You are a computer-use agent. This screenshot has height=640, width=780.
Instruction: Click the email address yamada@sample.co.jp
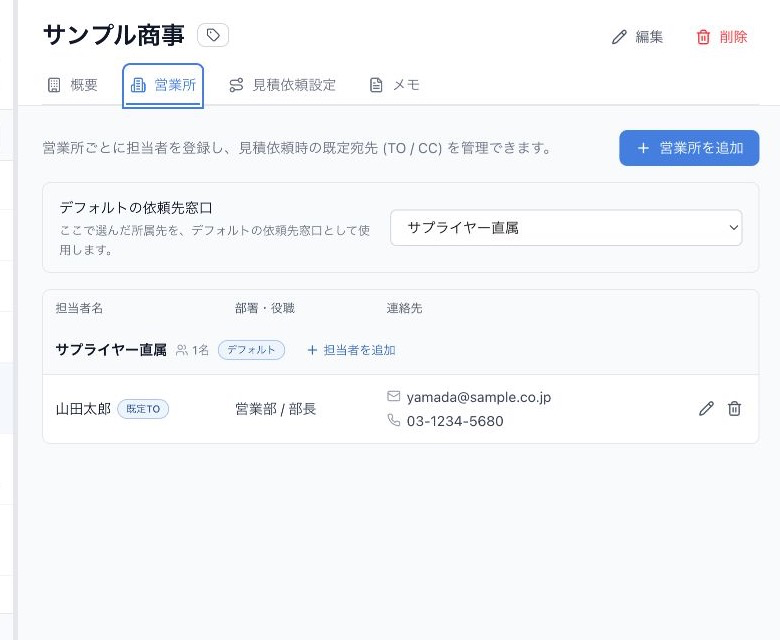click(x=479, y=397)
